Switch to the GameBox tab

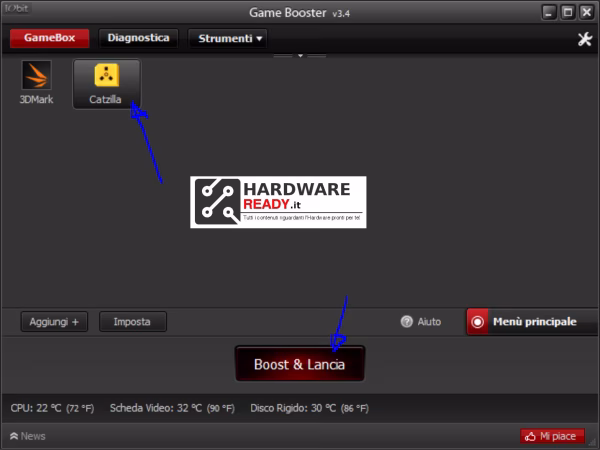pyautogui.click(x=49, y=38)
